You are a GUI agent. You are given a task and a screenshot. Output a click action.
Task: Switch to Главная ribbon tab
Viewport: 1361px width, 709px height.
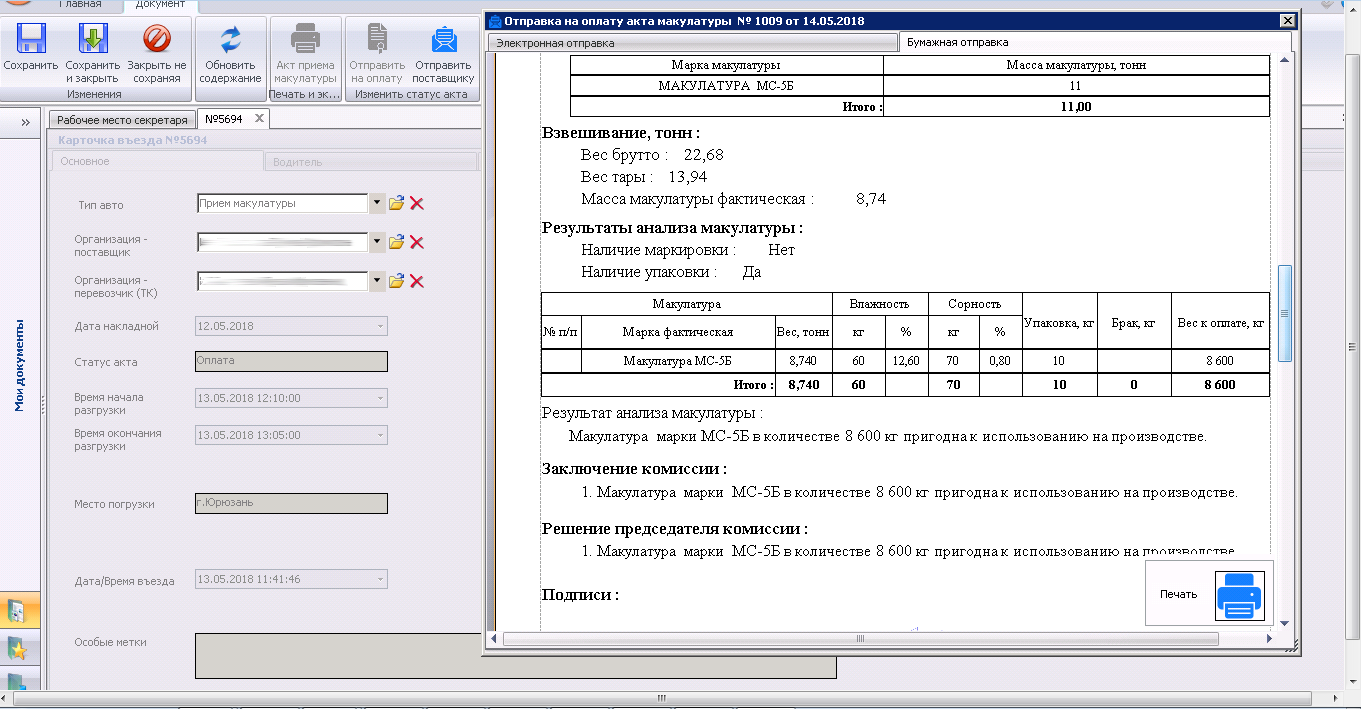[80, 5]
